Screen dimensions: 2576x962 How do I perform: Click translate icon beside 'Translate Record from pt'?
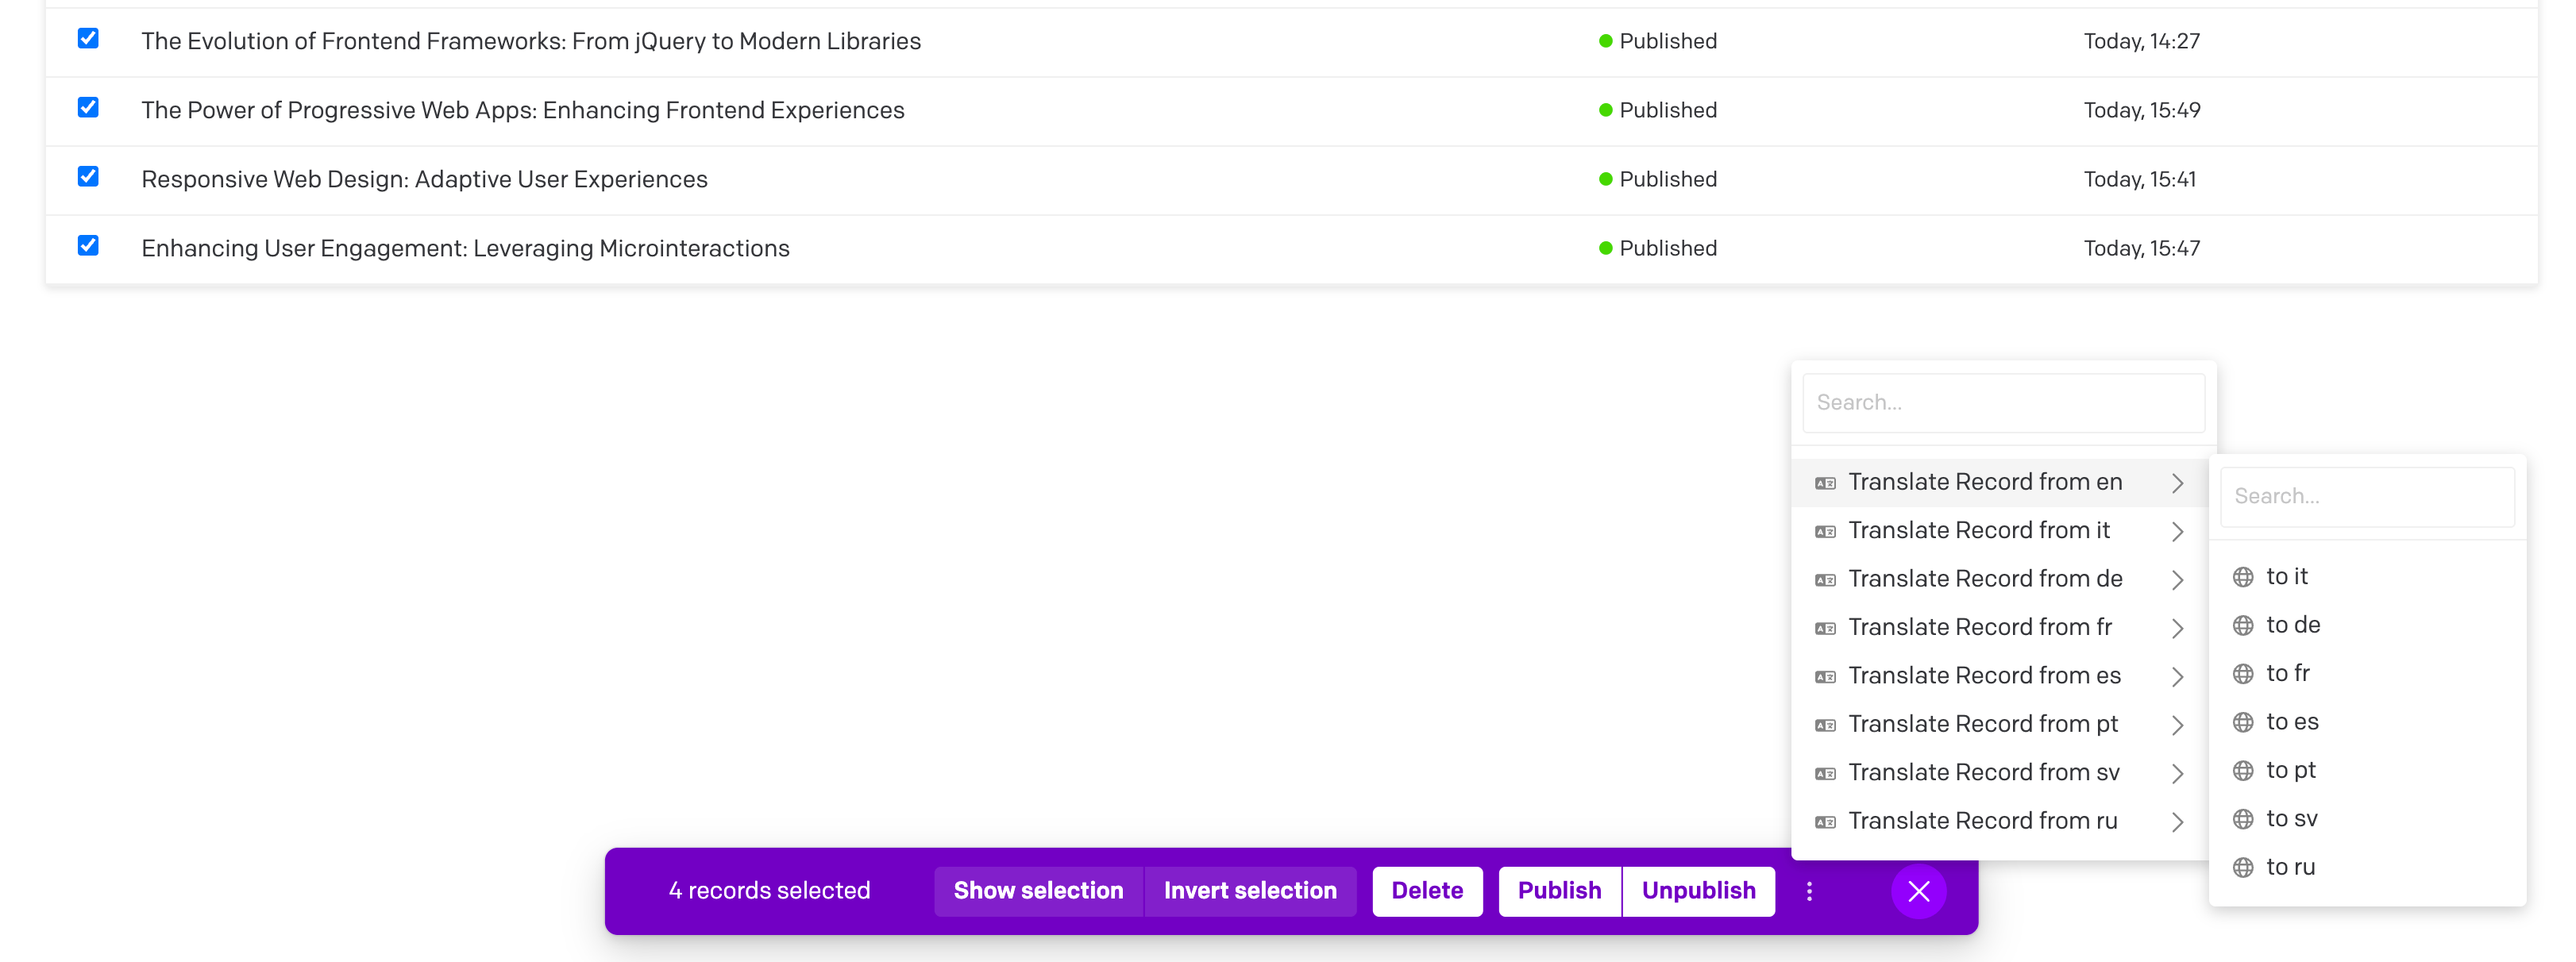[x=1824, y=725]
